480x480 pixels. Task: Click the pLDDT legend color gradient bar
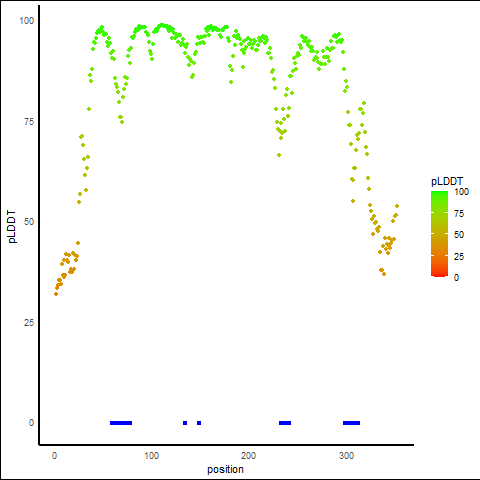coord(439,234)
